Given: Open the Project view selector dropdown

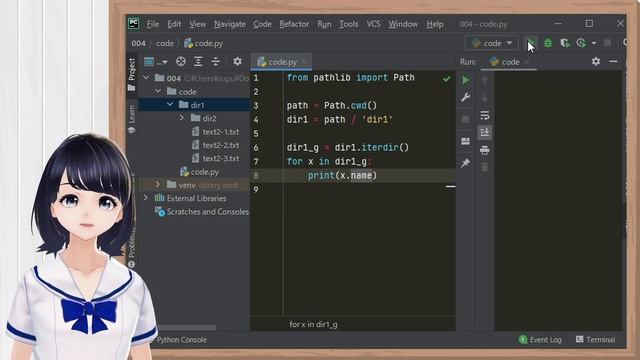Looking at the screenshot, I should pos(156,62).
